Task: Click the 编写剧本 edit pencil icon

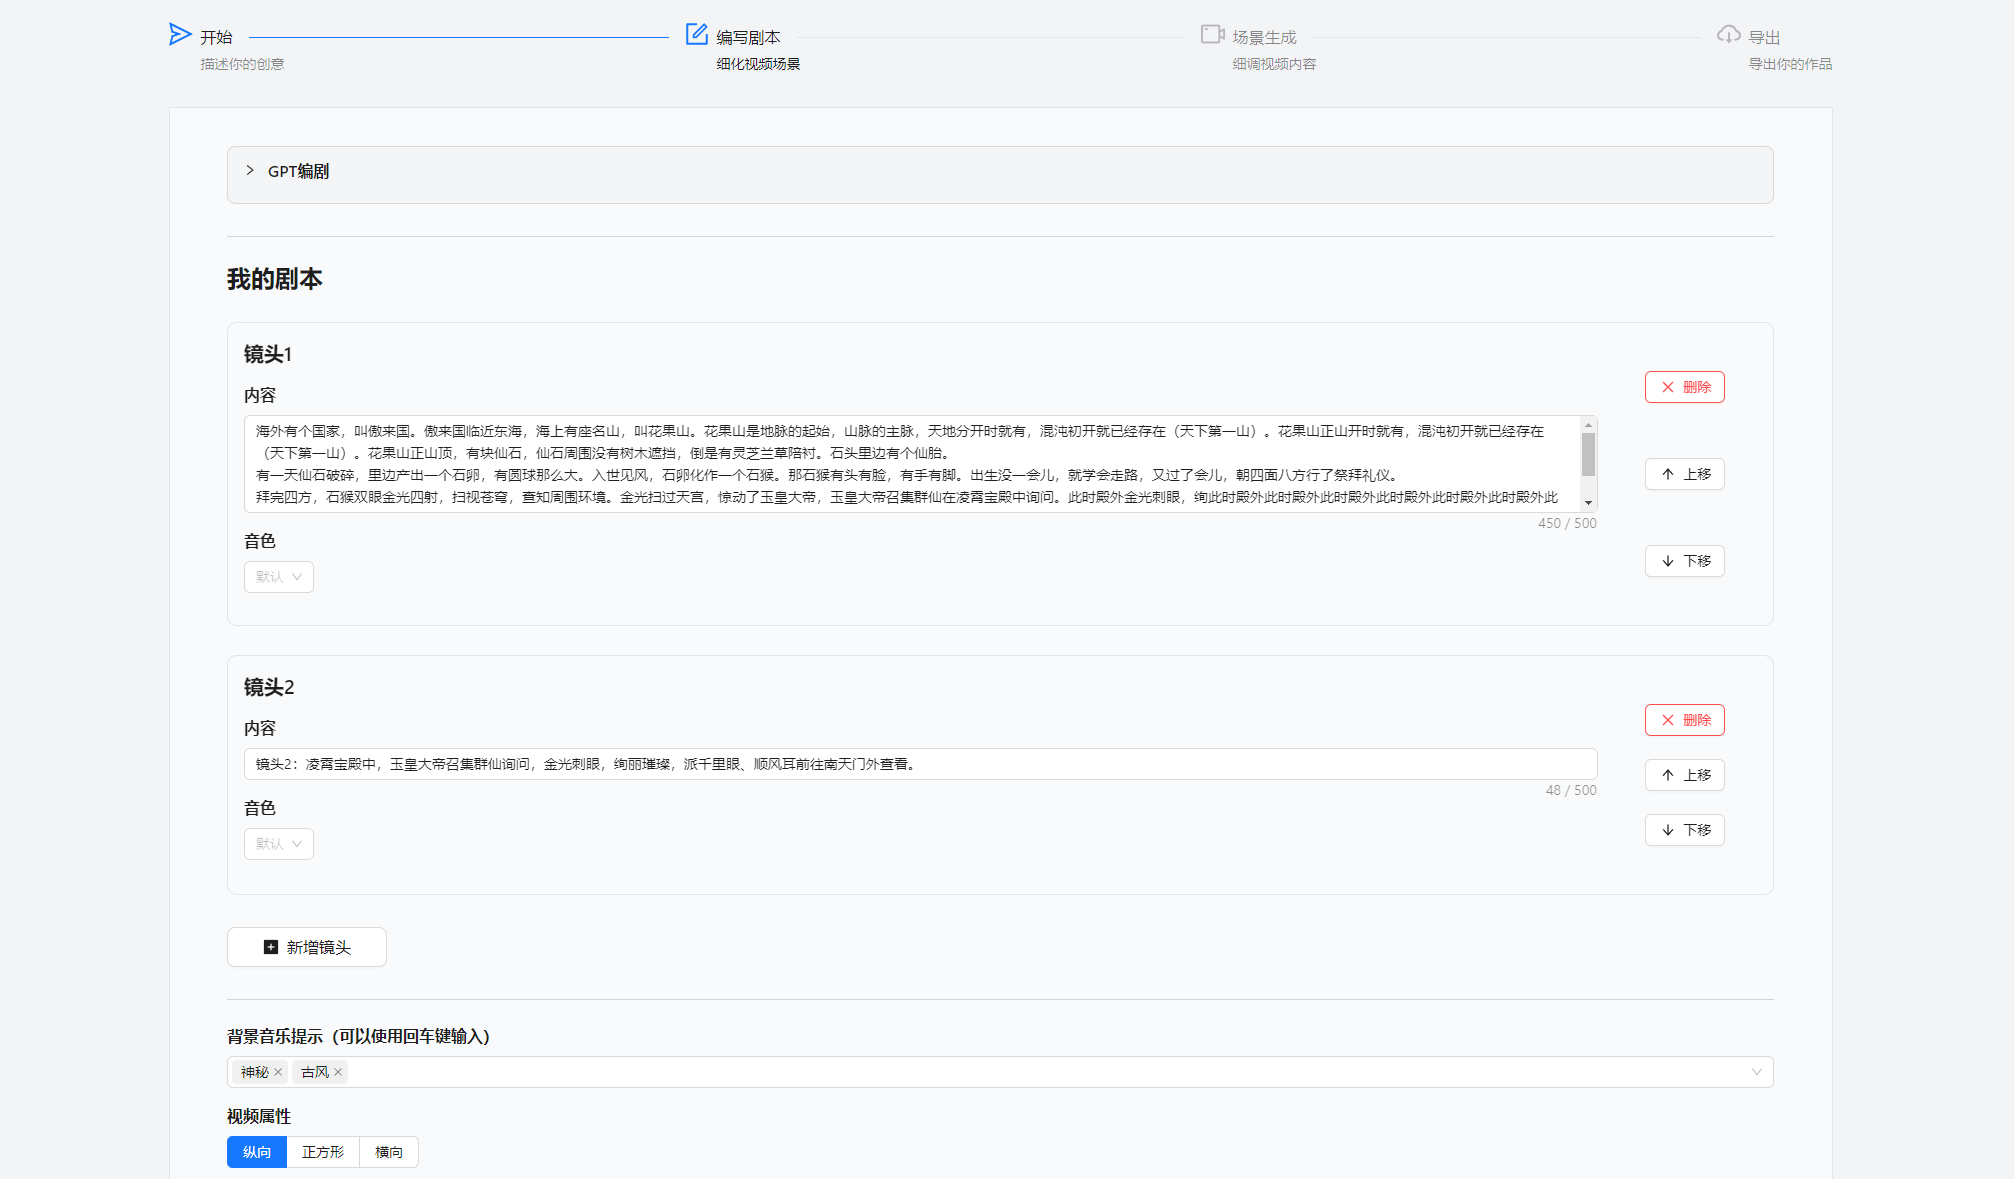Action: 696,35
